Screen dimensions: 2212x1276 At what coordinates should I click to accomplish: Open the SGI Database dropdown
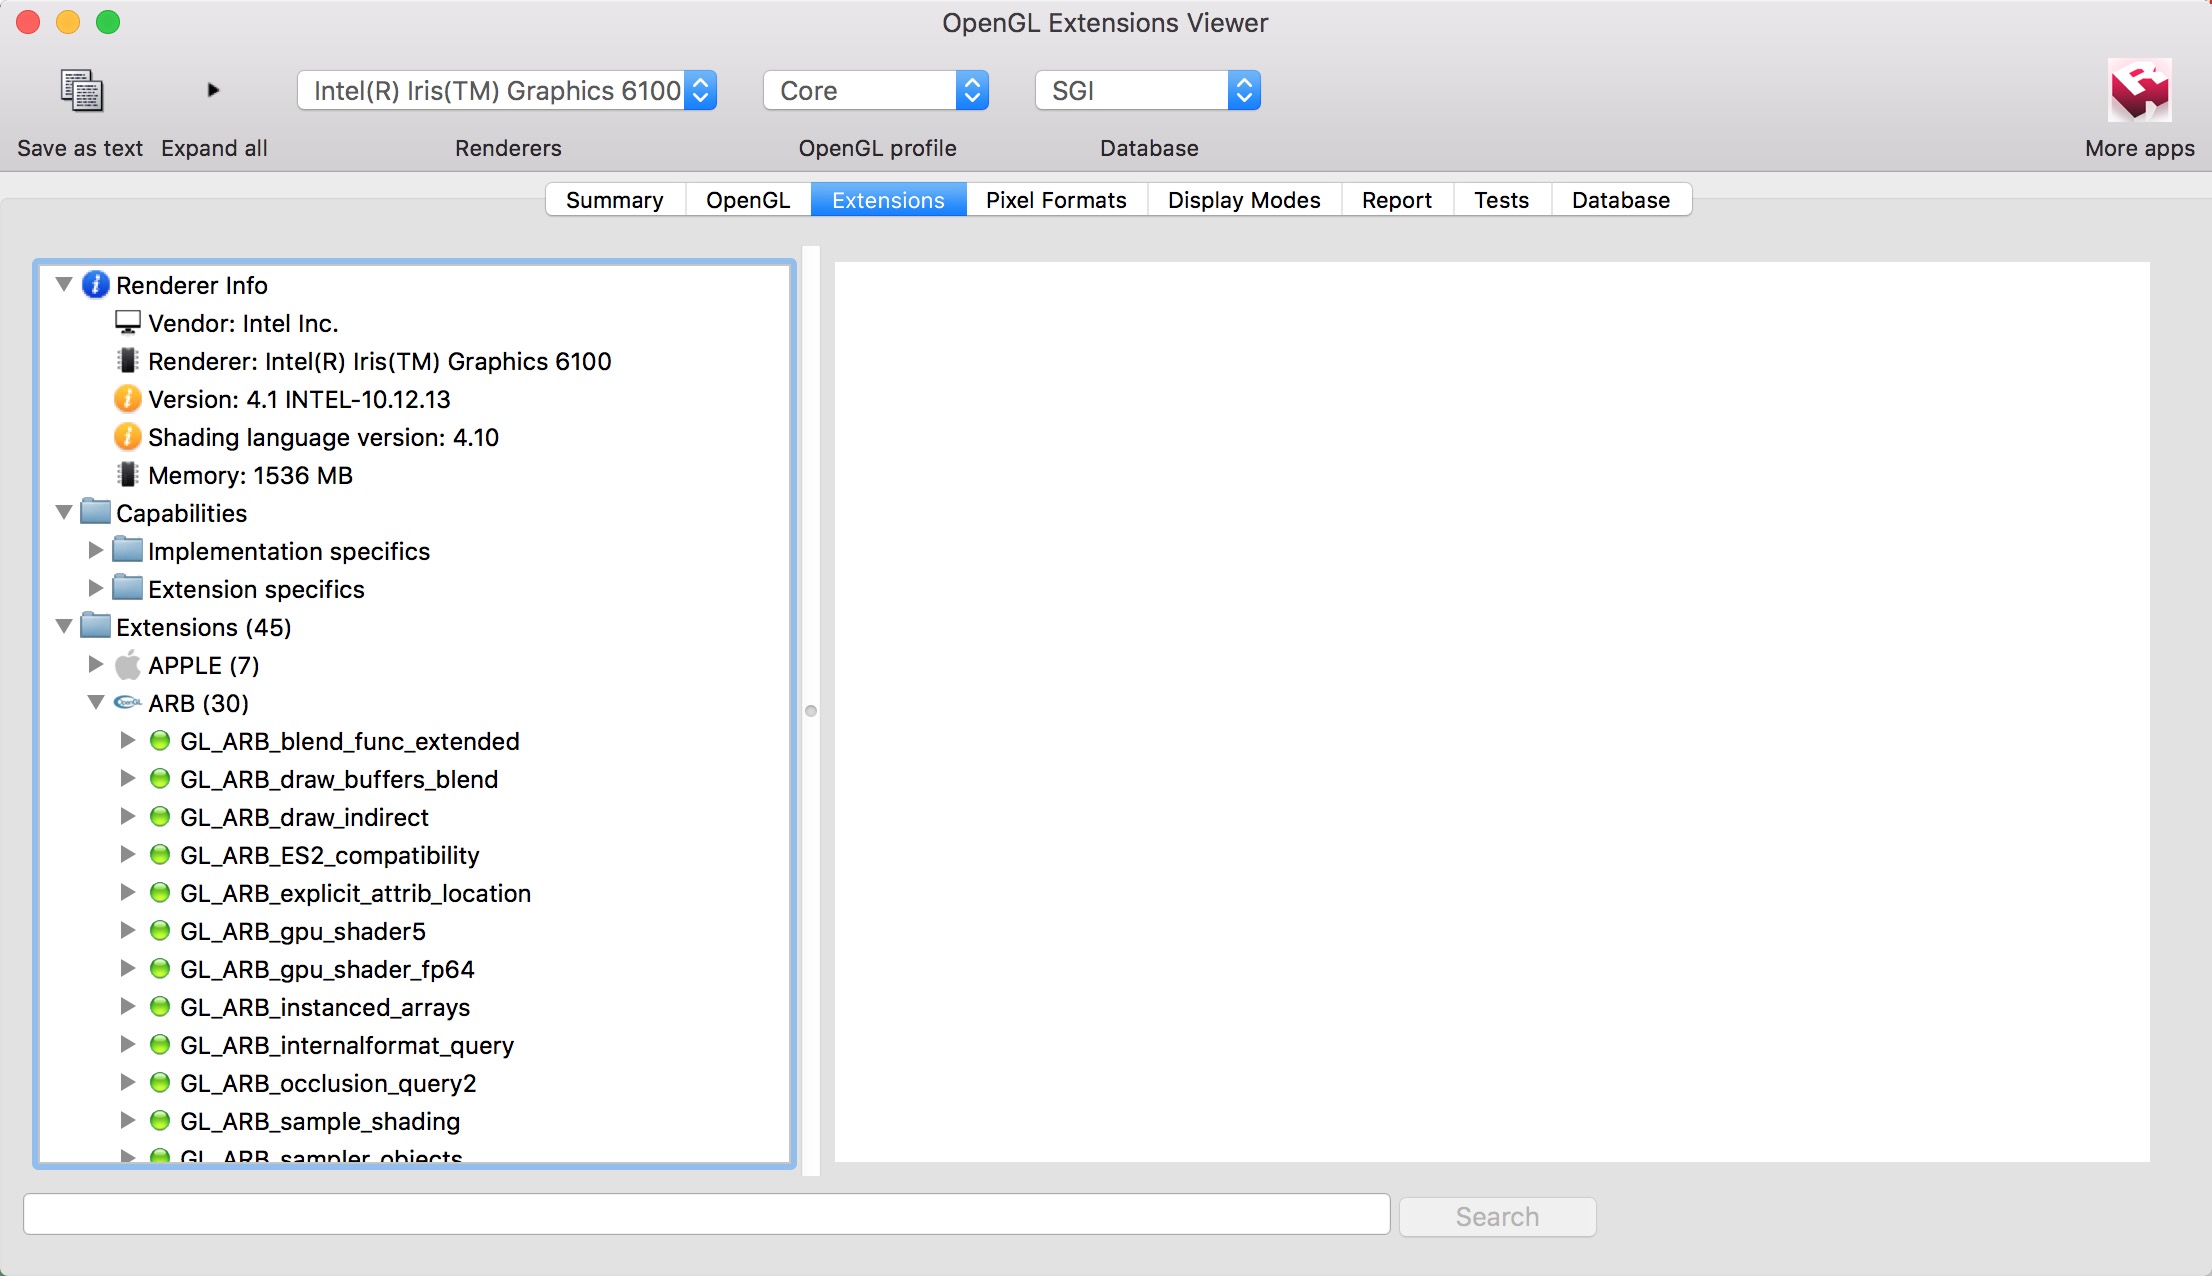point(1147,91)
